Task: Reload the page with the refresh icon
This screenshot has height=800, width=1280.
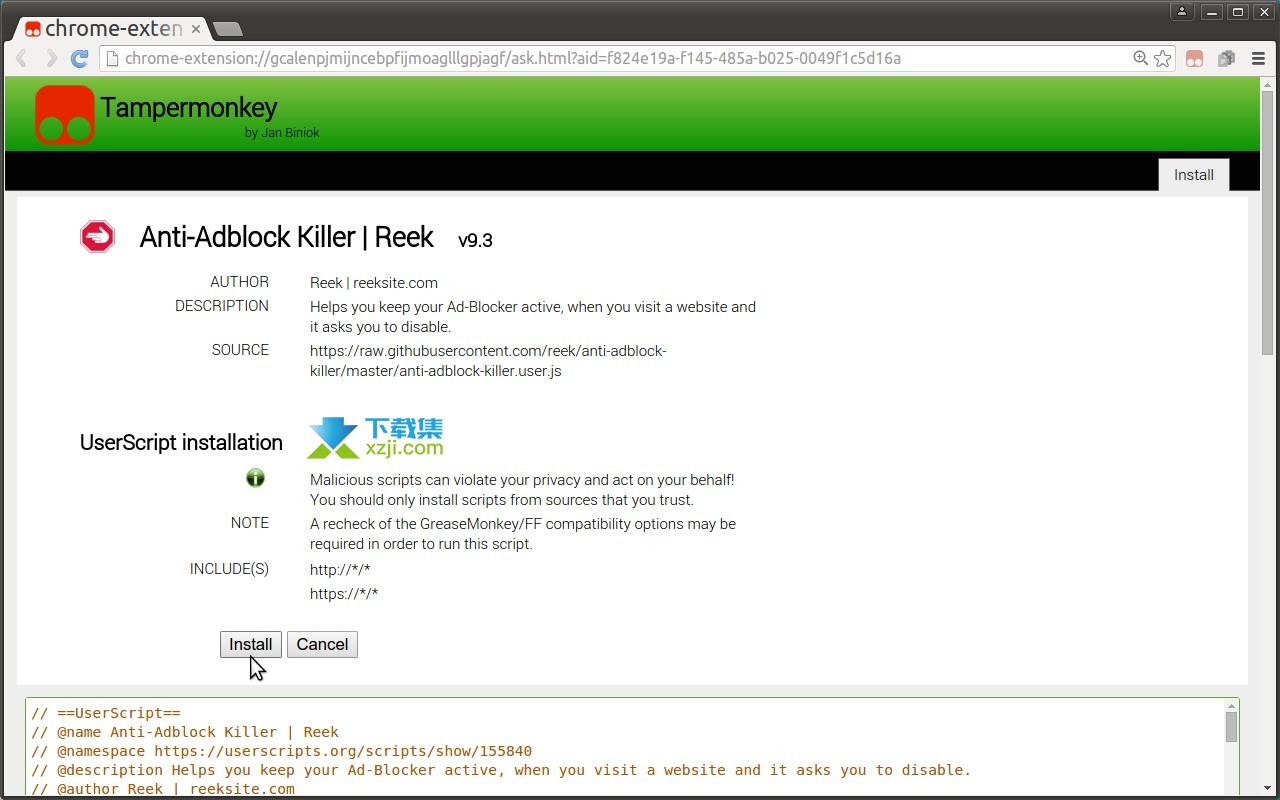Action: [x=80, y=59]
